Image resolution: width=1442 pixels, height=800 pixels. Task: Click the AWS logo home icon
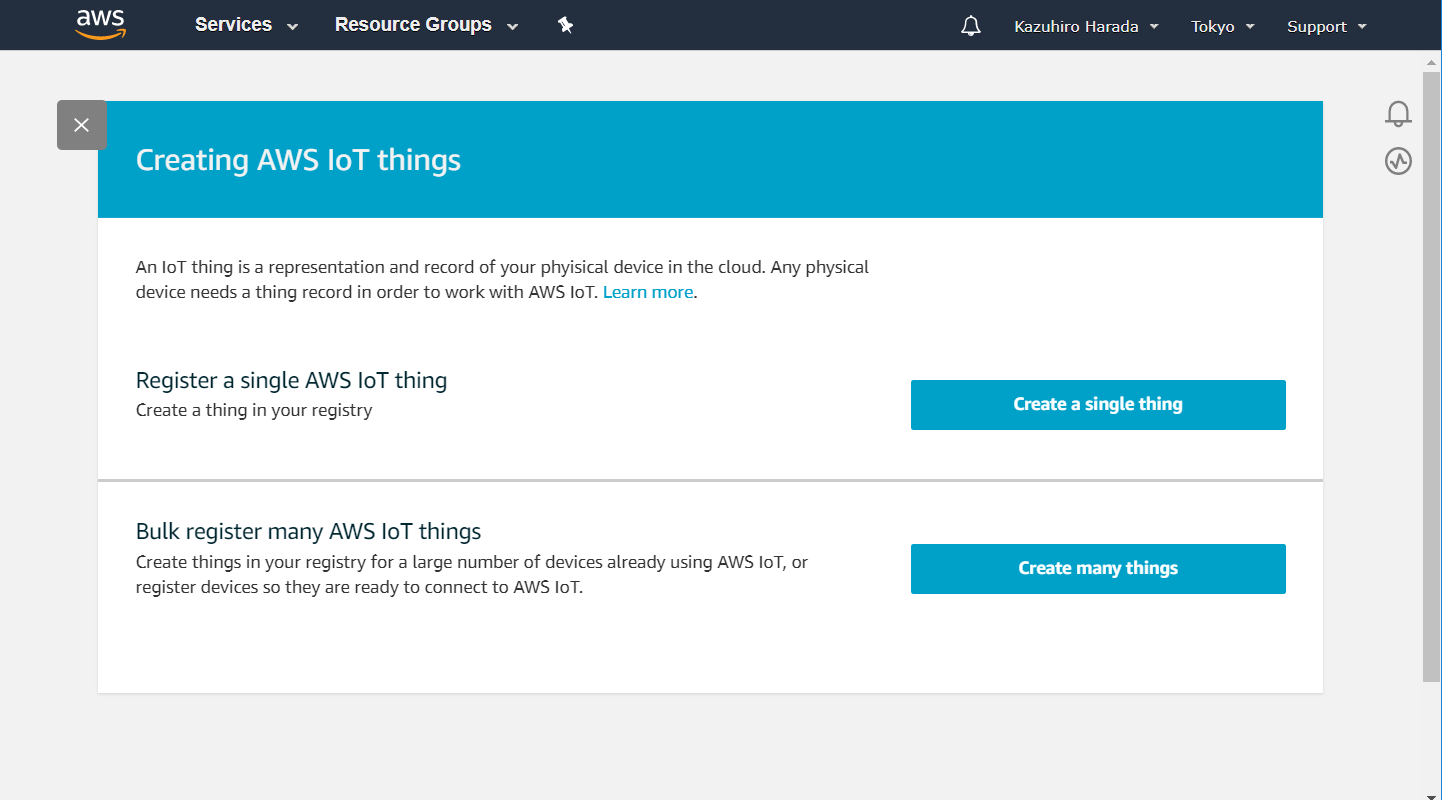tap(100, 25)
